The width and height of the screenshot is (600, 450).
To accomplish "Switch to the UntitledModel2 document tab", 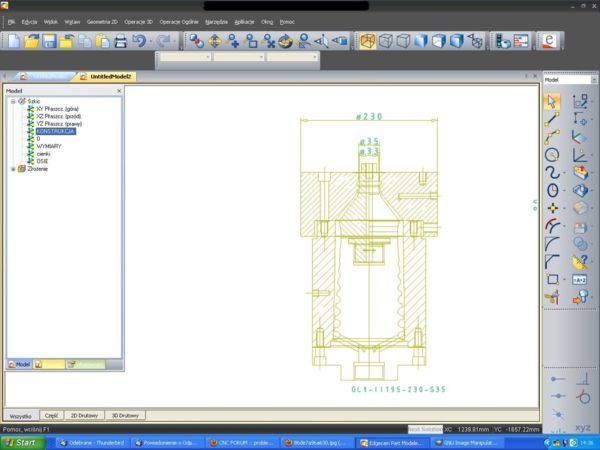I will pos(106,77).
